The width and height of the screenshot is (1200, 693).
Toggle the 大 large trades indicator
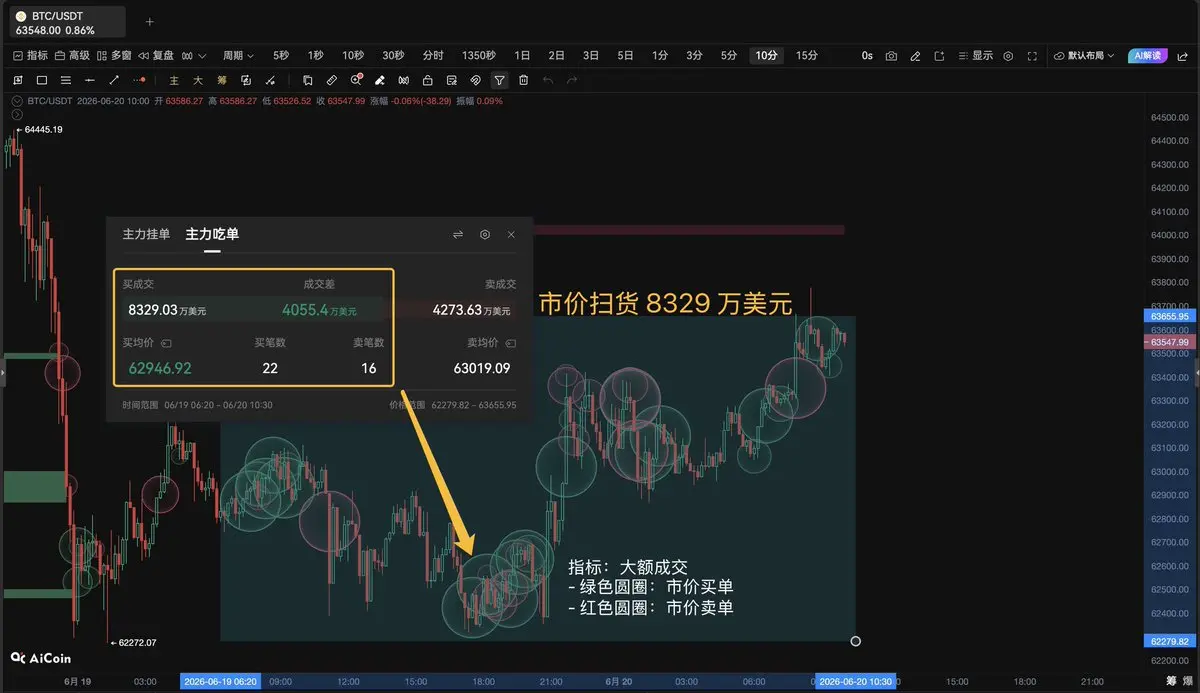point(198,80)
